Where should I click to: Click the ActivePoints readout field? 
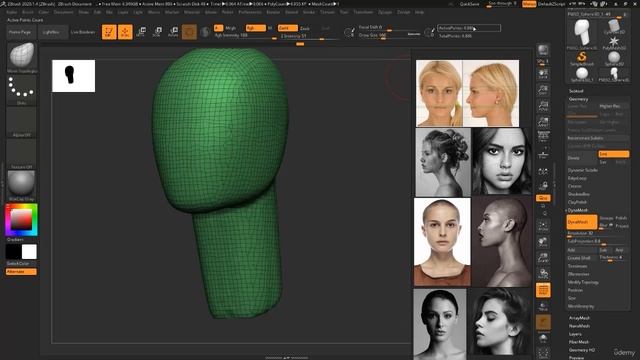469,28
